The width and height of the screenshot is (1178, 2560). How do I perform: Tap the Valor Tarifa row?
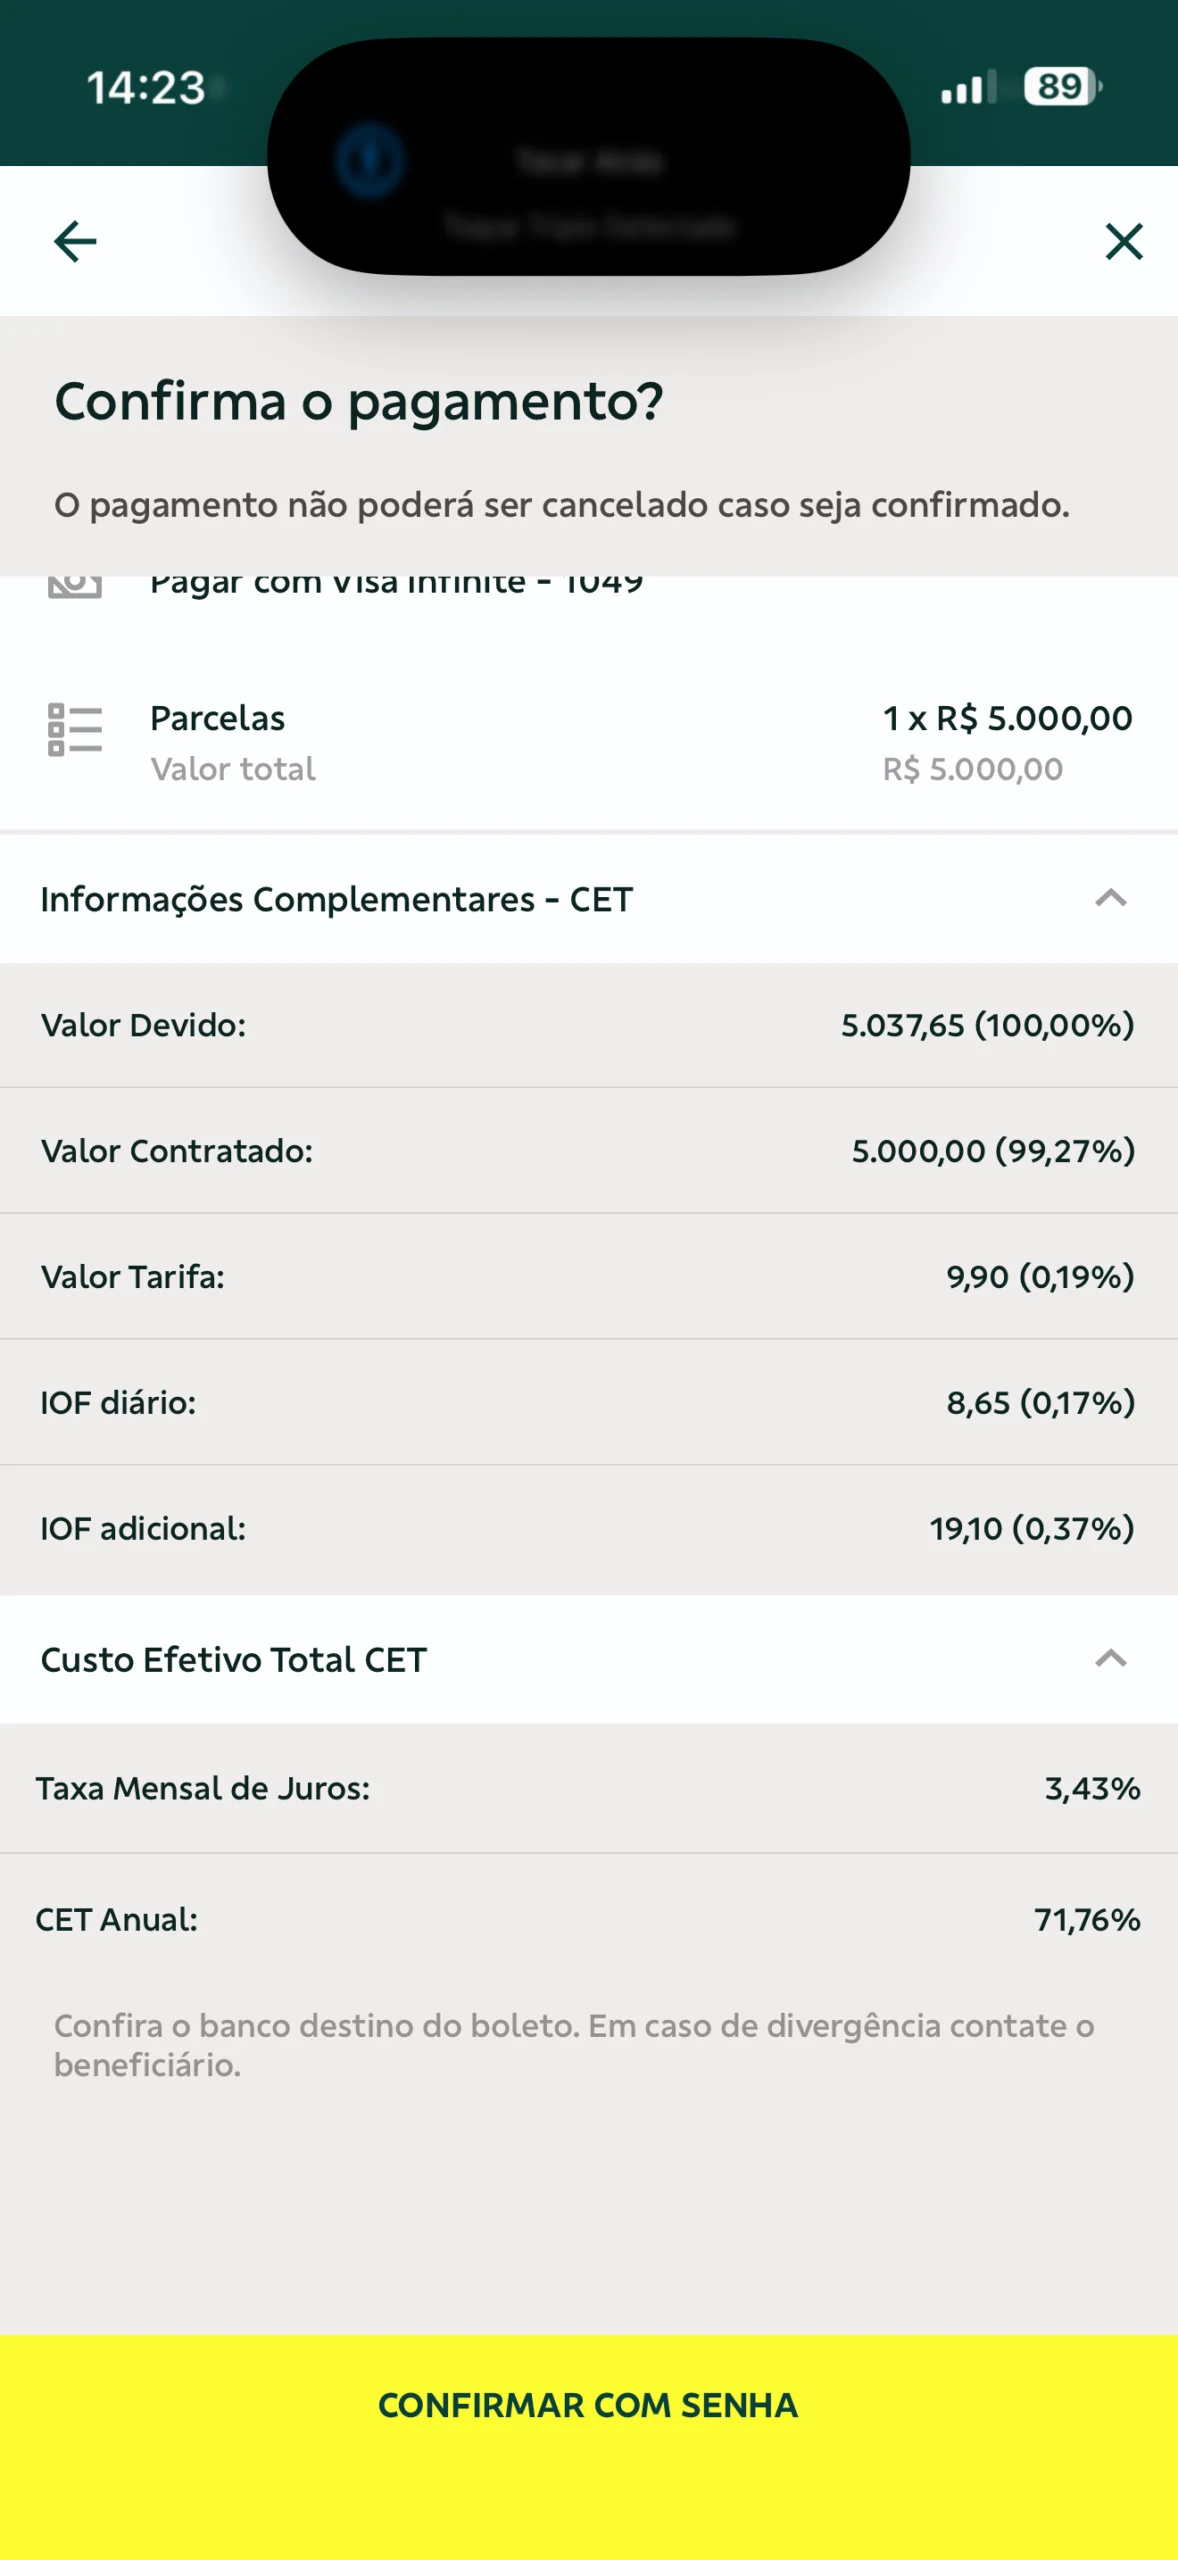[x=589, y=1277]
